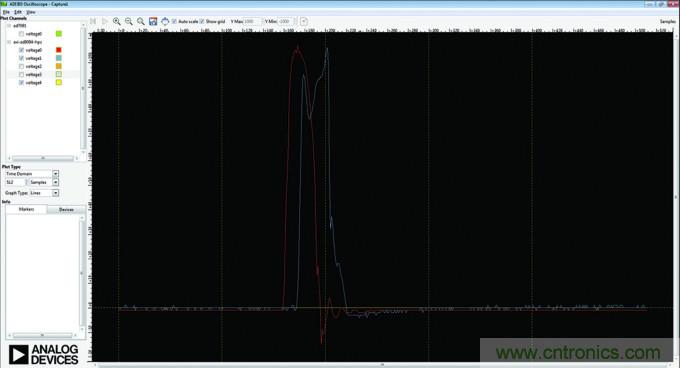Screen dimensions: 680x368
Task: Enable the voltage2 channel checkbox
Action: [21, 66]
